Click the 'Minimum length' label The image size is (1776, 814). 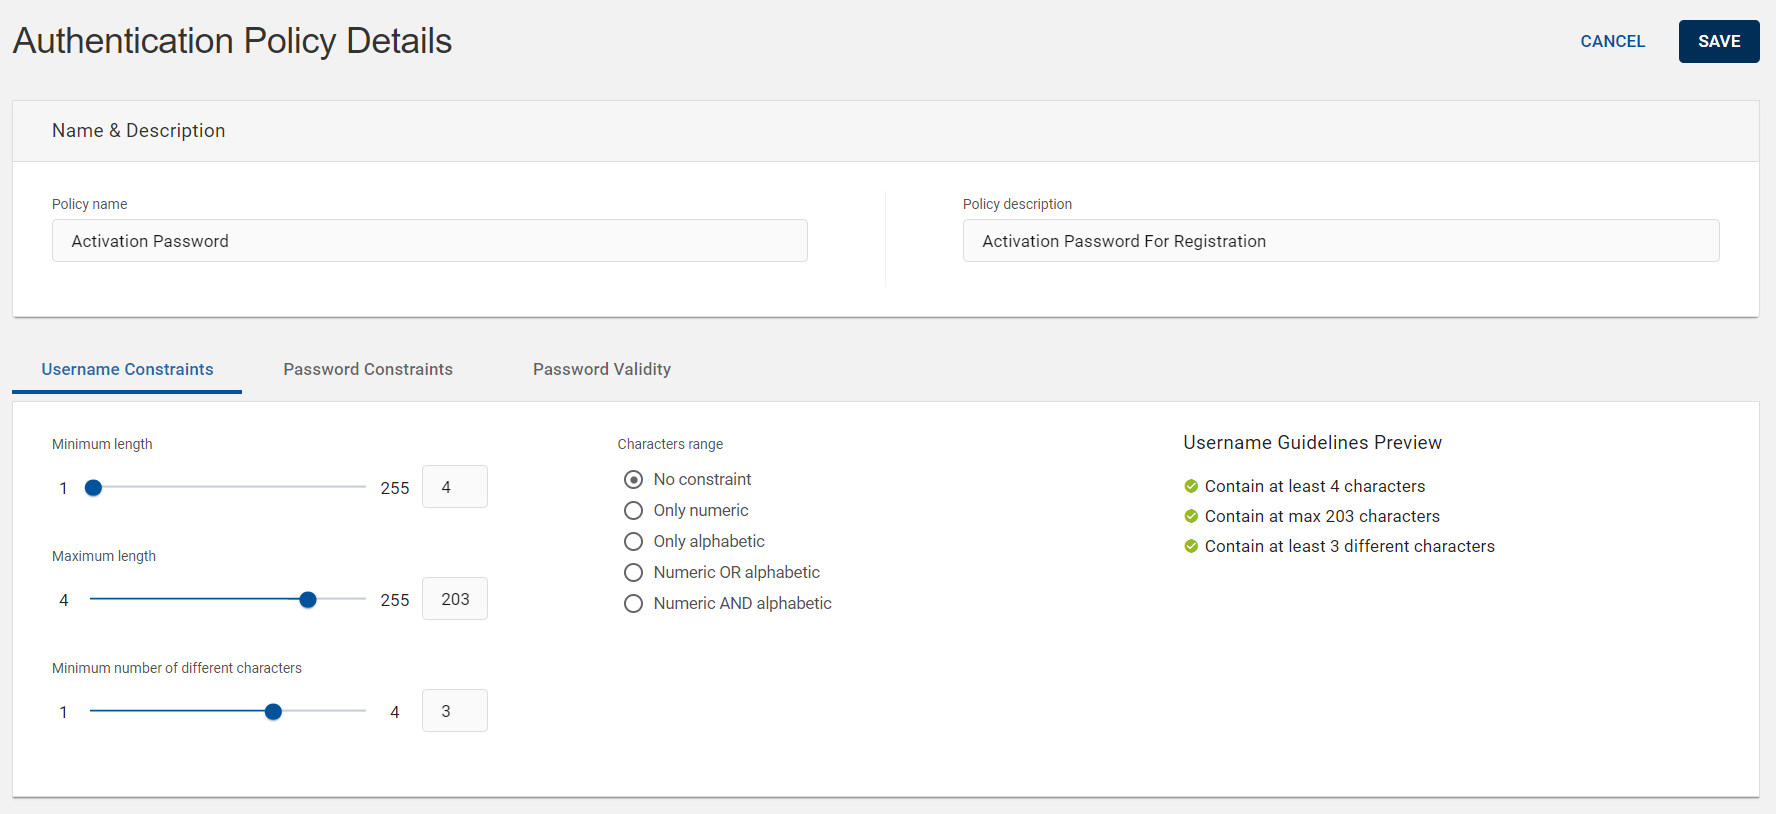(x=102, y=444)
